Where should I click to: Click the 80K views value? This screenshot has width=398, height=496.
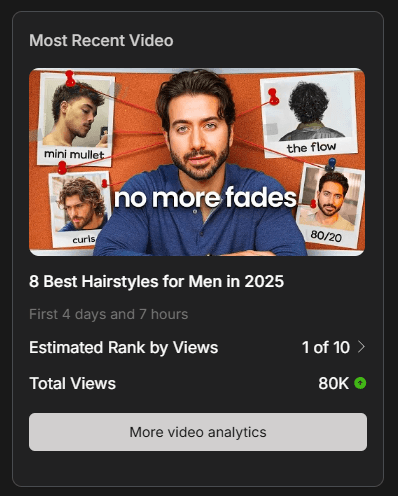pyautogui.click(x=333, y=383)
